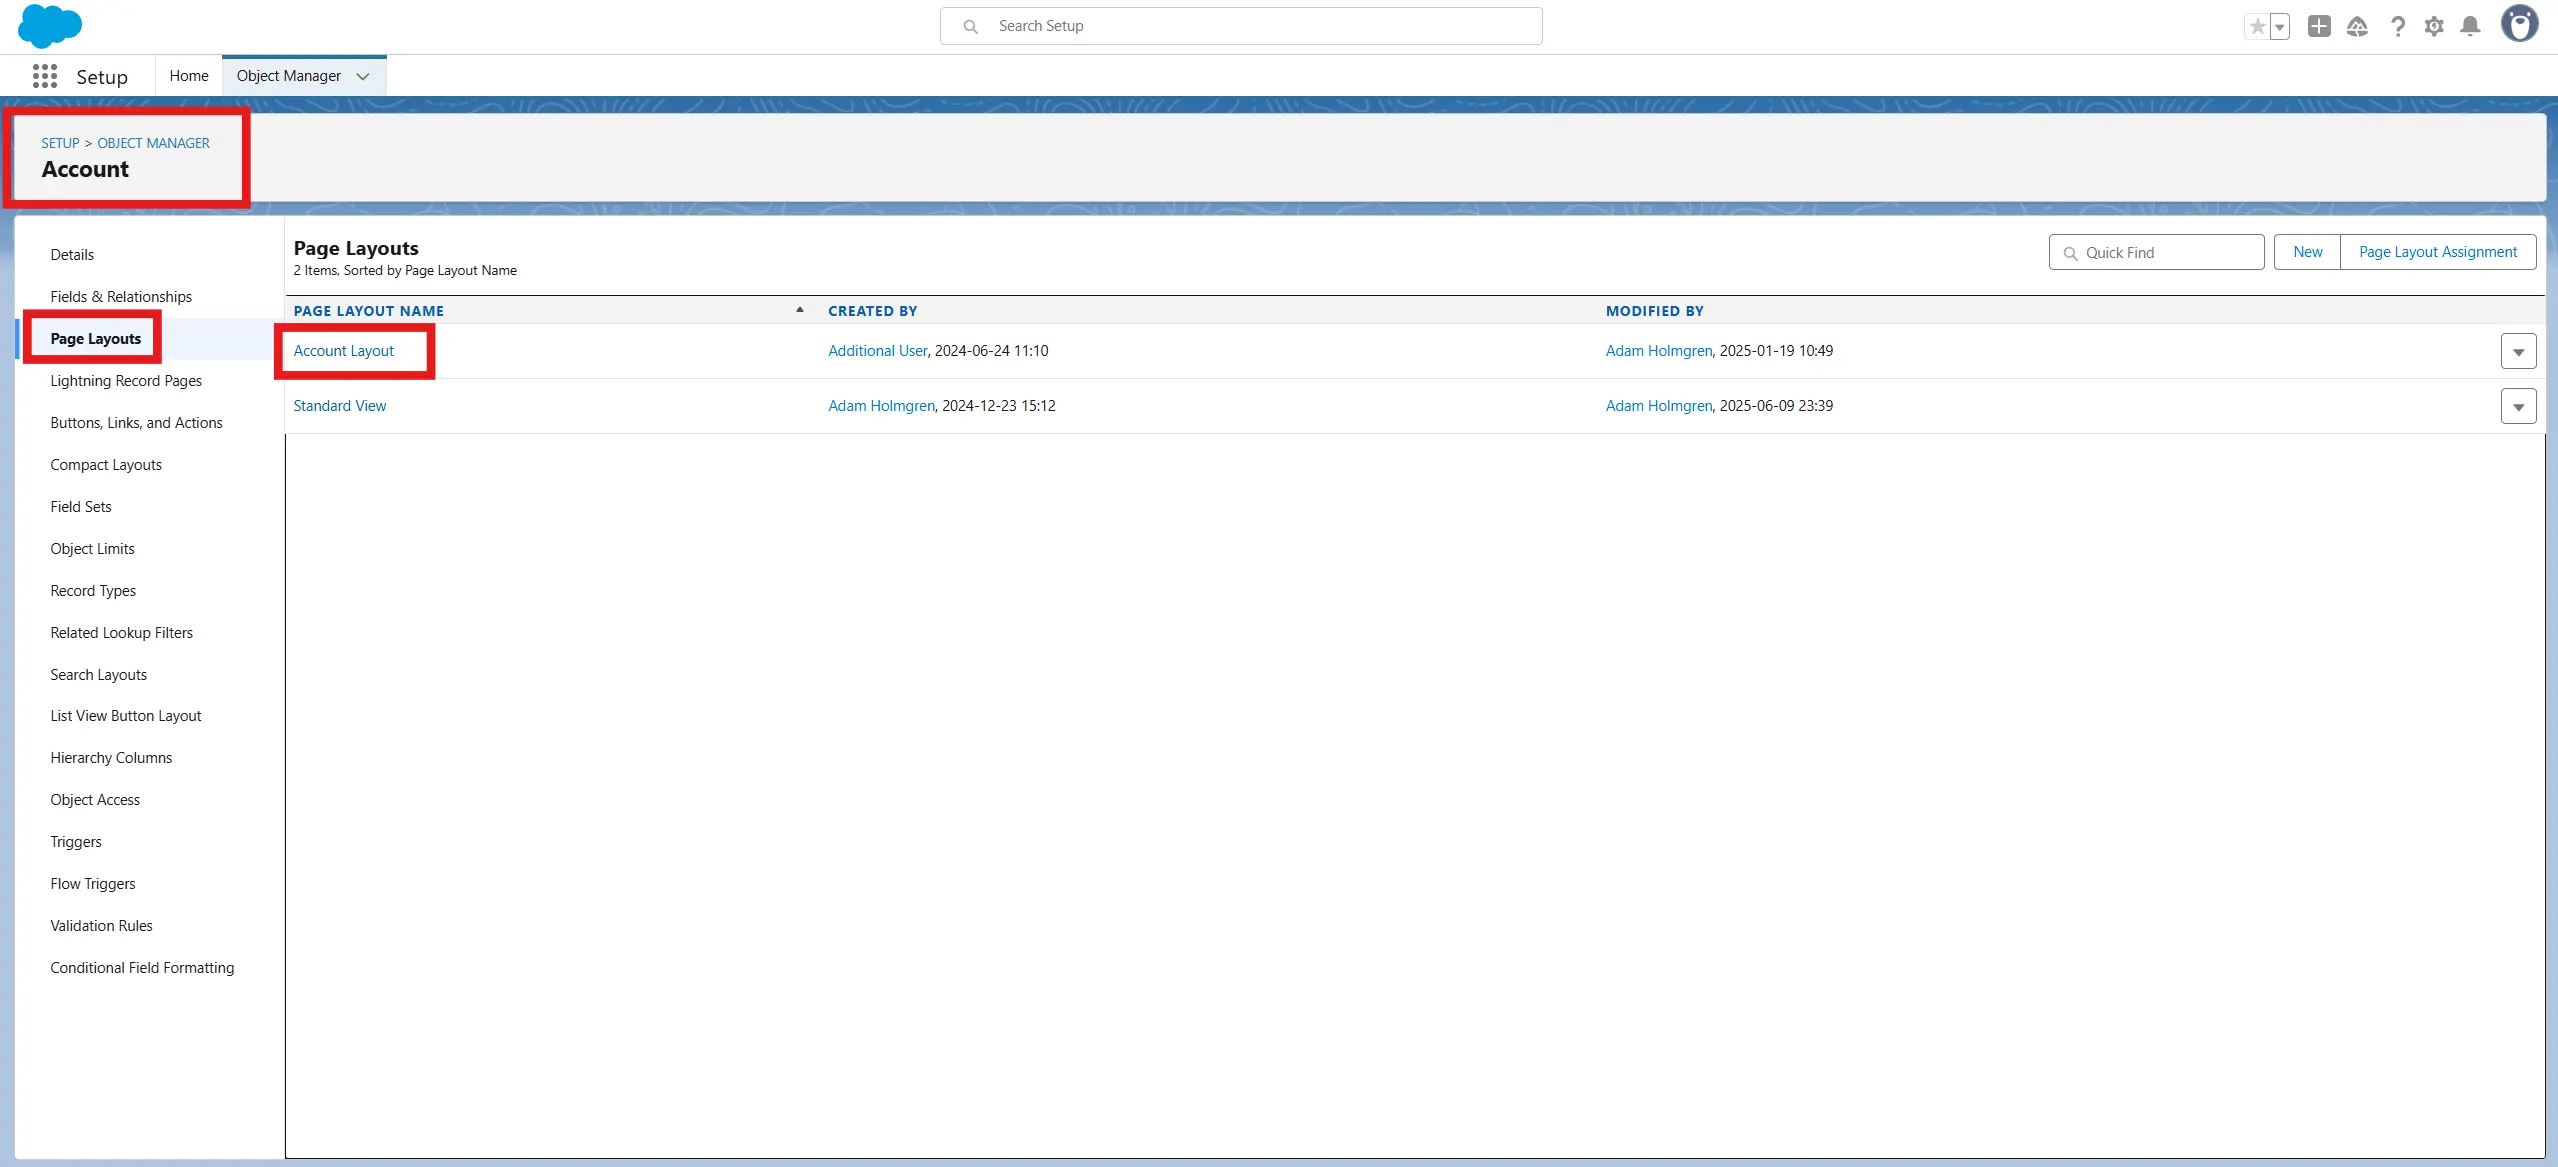Select Fields & Relationships in sidebar

[x=121, y=297]
